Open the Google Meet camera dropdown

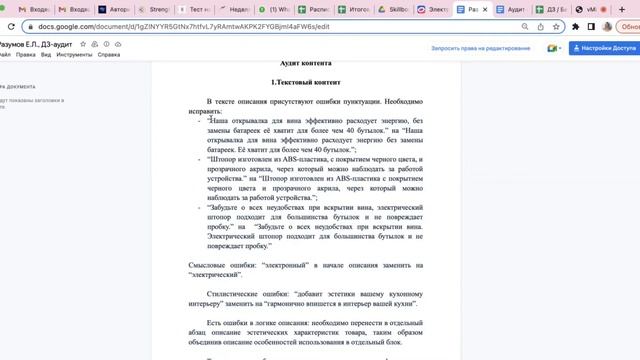coord(554,48)
